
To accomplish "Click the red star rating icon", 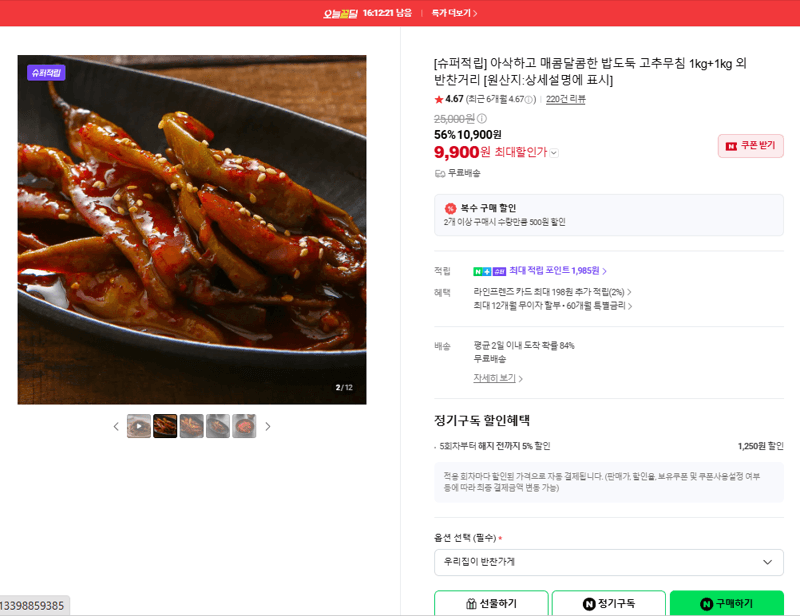I will [x=439, y=100].
